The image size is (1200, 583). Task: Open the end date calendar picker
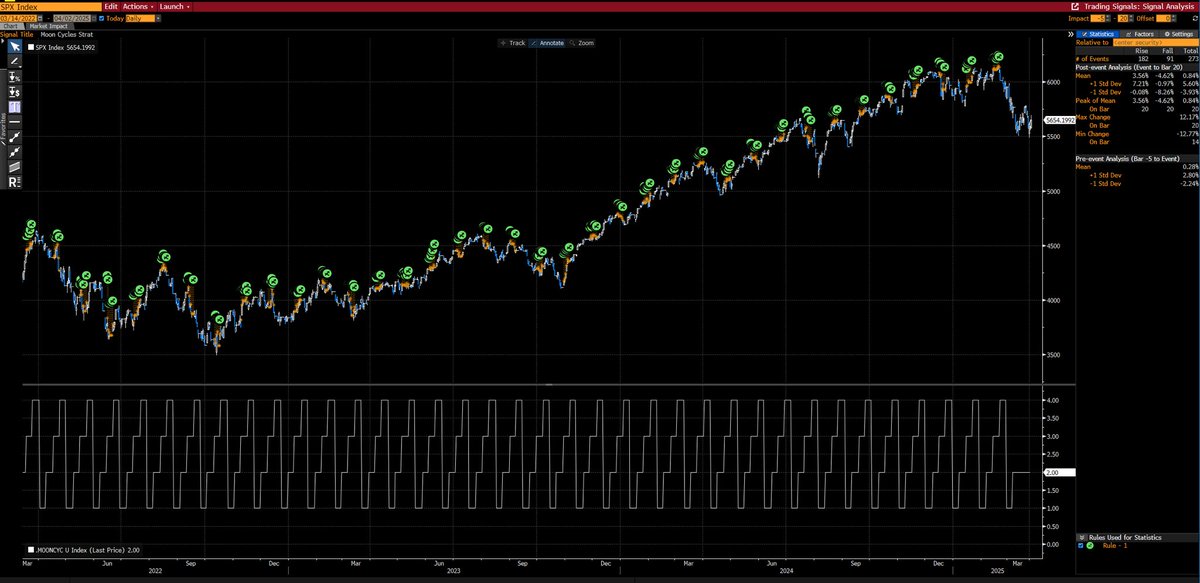pos(94,18)
